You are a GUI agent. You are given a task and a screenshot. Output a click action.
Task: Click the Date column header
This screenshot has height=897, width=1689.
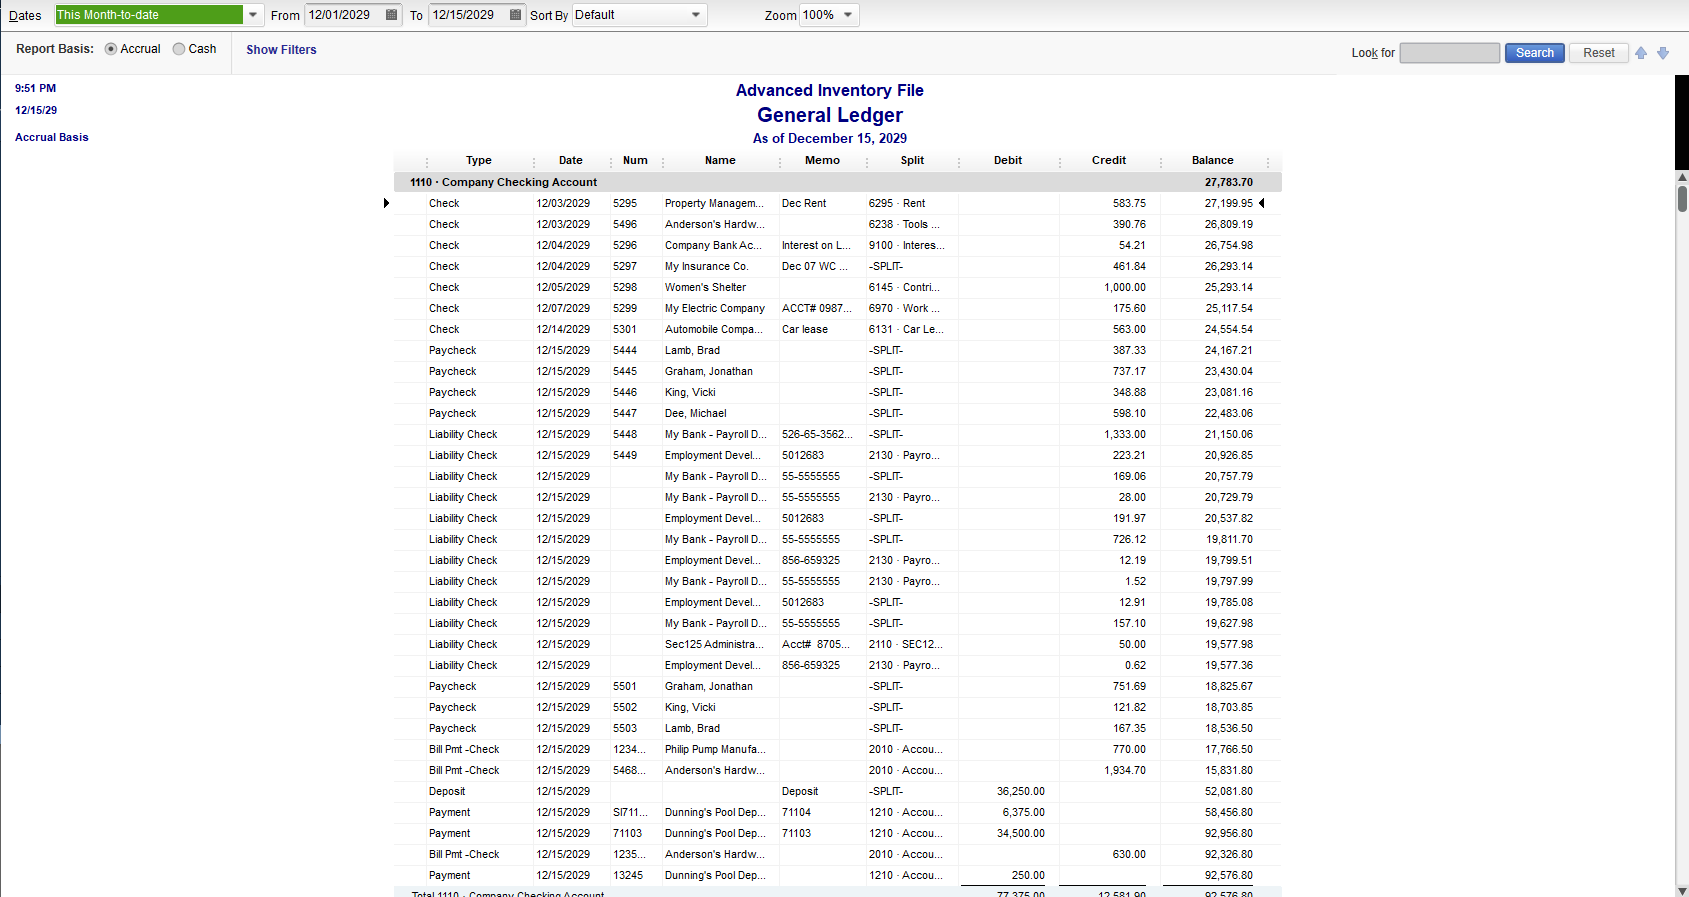tap(570, 160)
